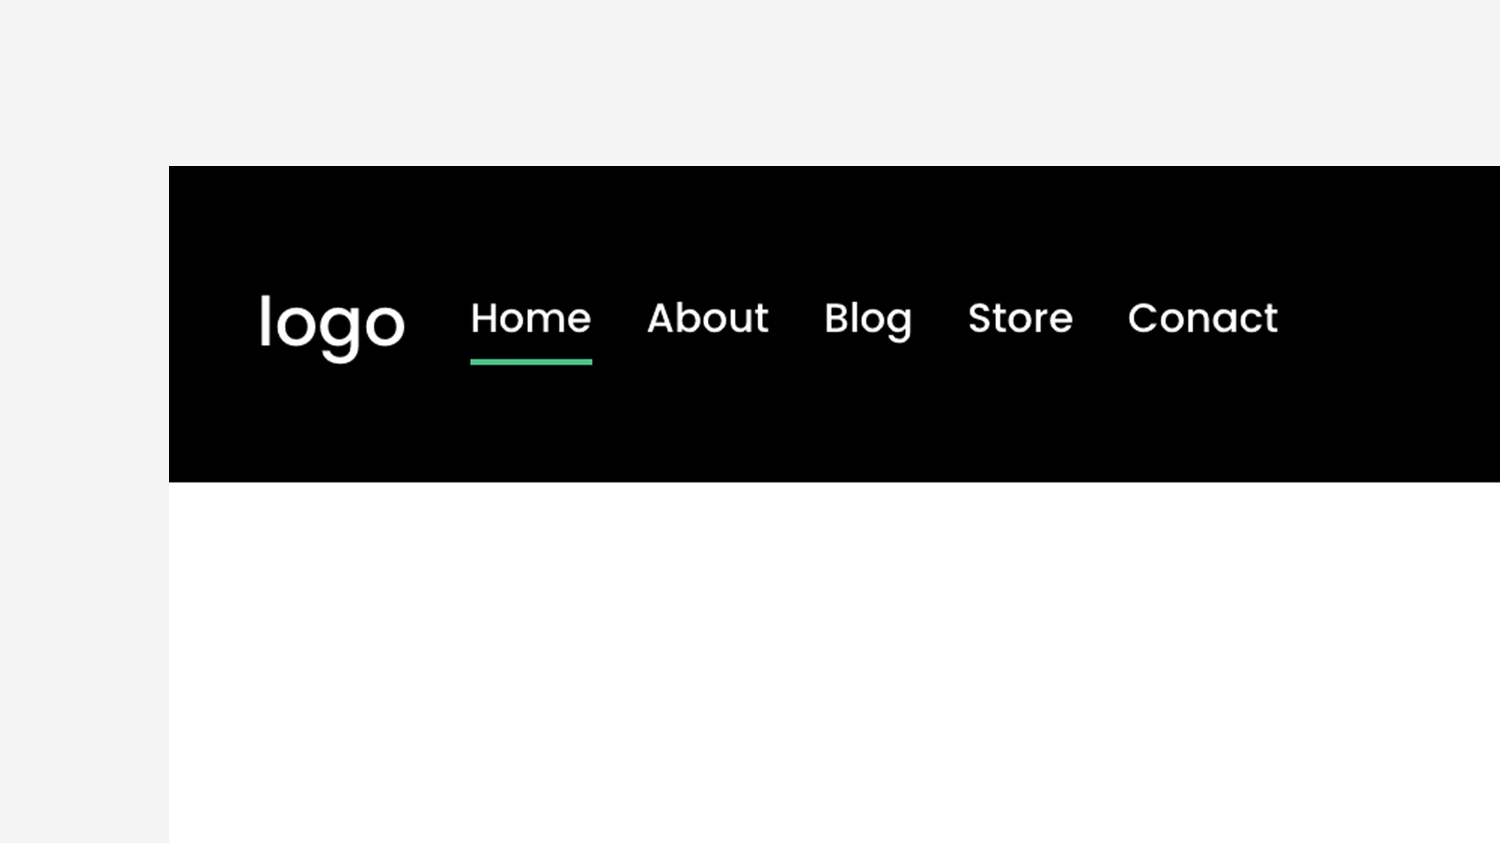The height and width of the screenshot is (843, 1500).
Task: Switch to the Blog tab
Action: pos(868,320)
